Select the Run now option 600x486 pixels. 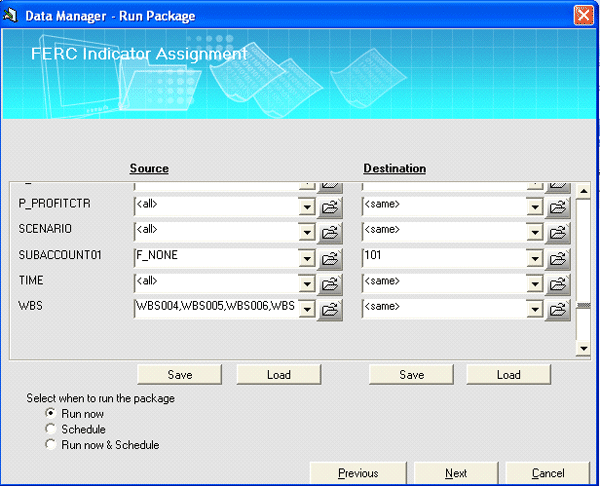[x=50, y=413]
